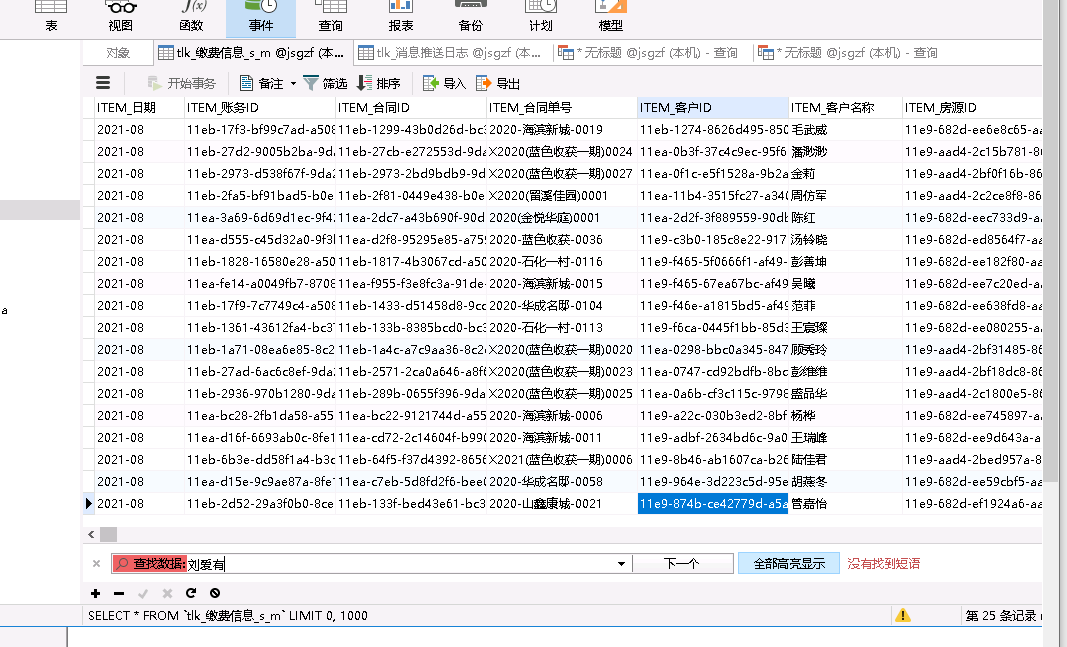The width and height of the screenshot is (1067, 647).
Task: Click the refresh icon
Action: 191,593
